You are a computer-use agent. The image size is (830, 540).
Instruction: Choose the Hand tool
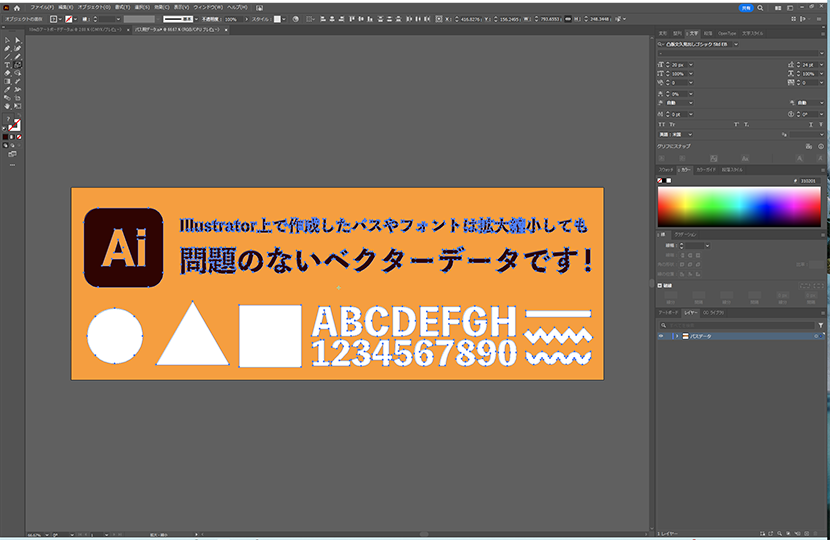7,105
